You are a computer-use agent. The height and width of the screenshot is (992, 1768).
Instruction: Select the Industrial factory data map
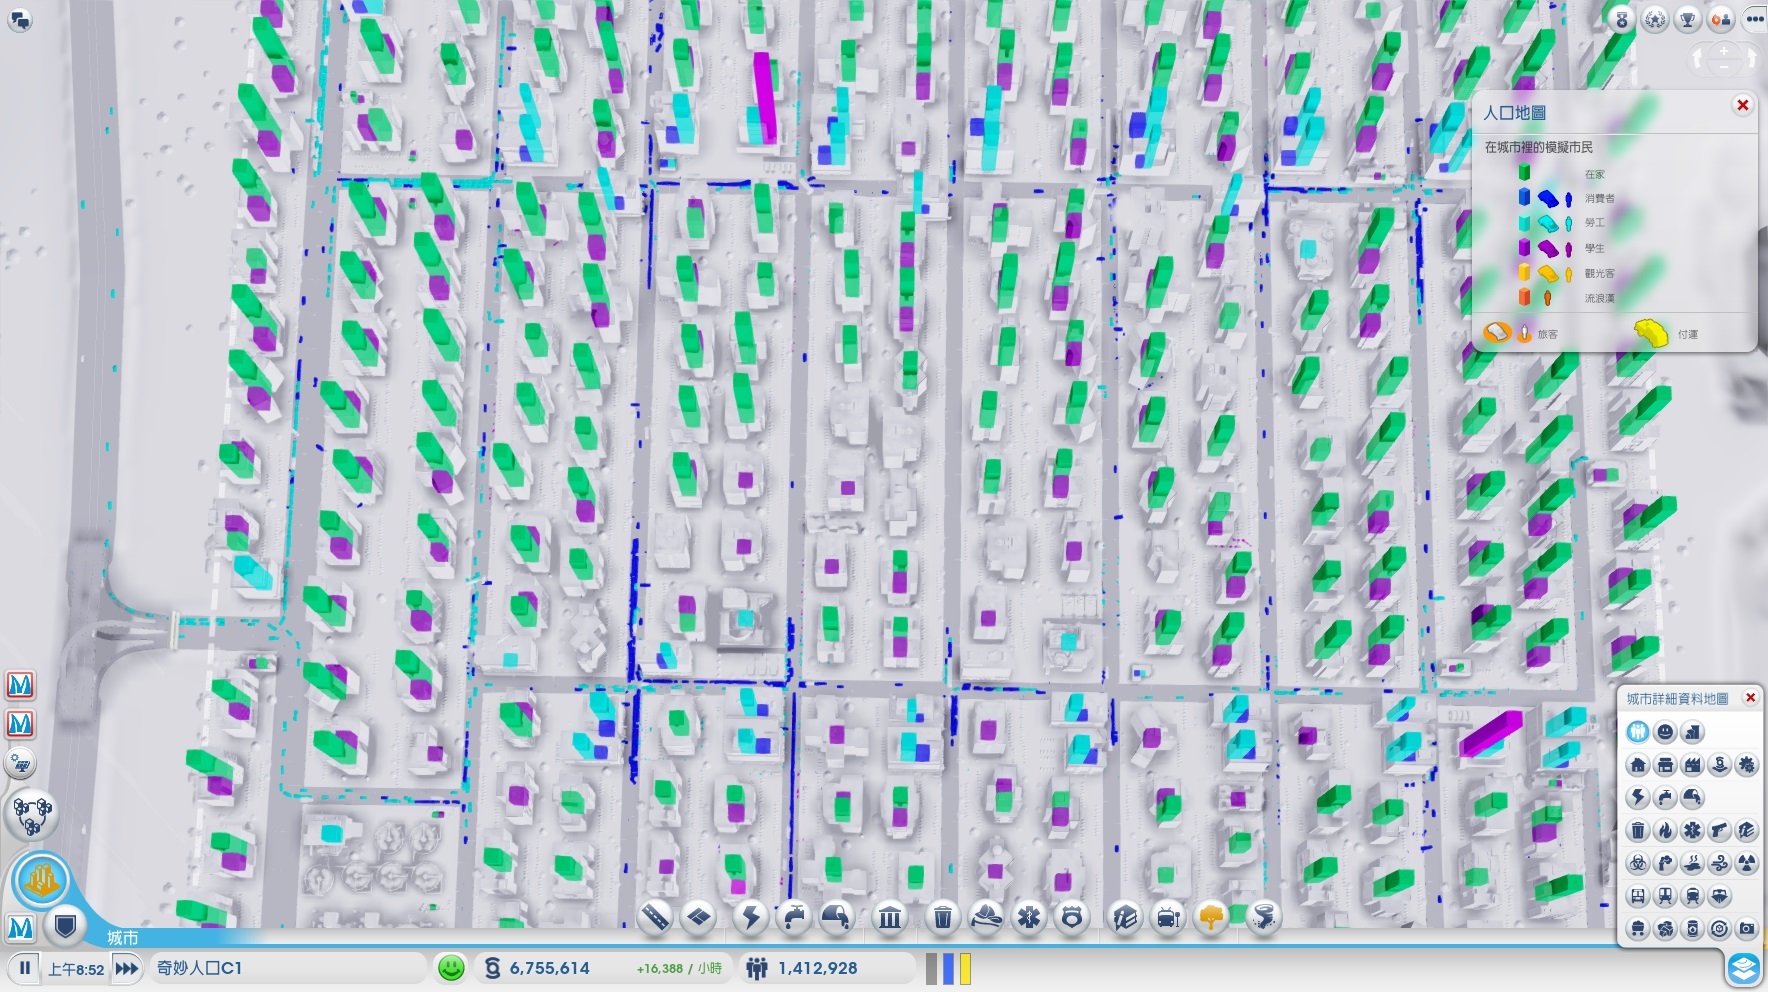click(1692, 764)
